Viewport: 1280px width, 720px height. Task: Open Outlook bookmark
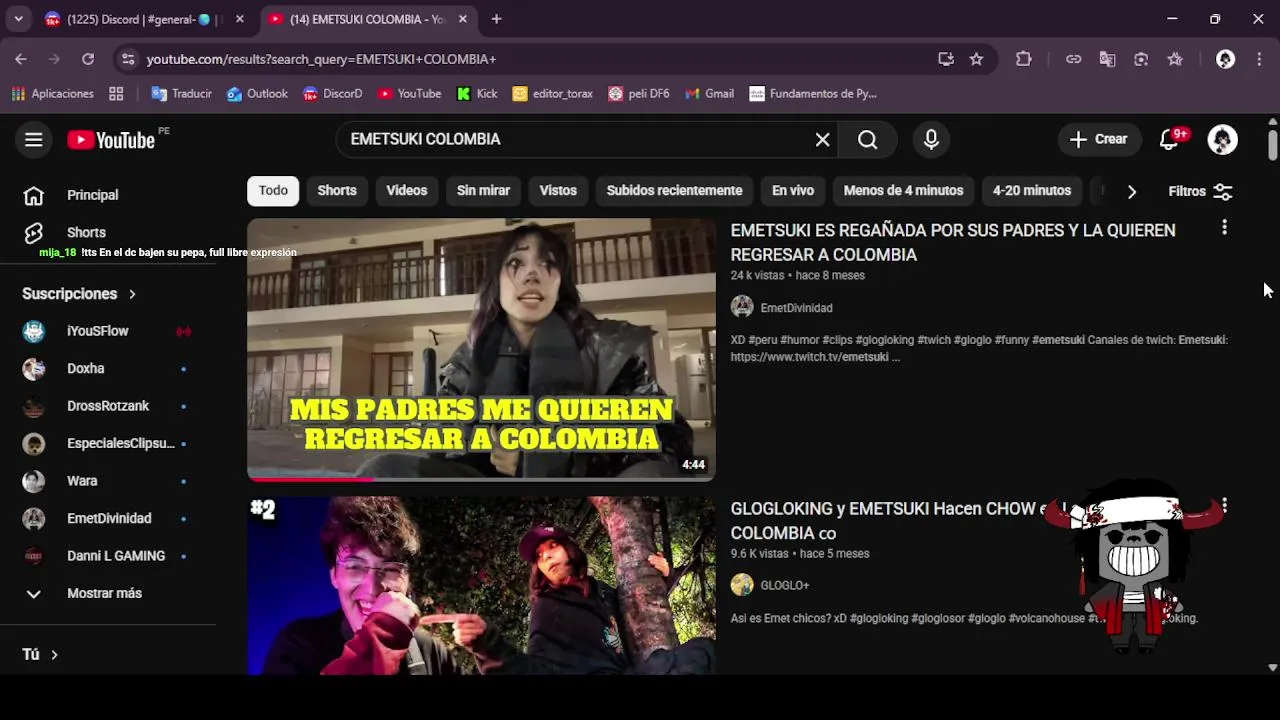point(257,94)
